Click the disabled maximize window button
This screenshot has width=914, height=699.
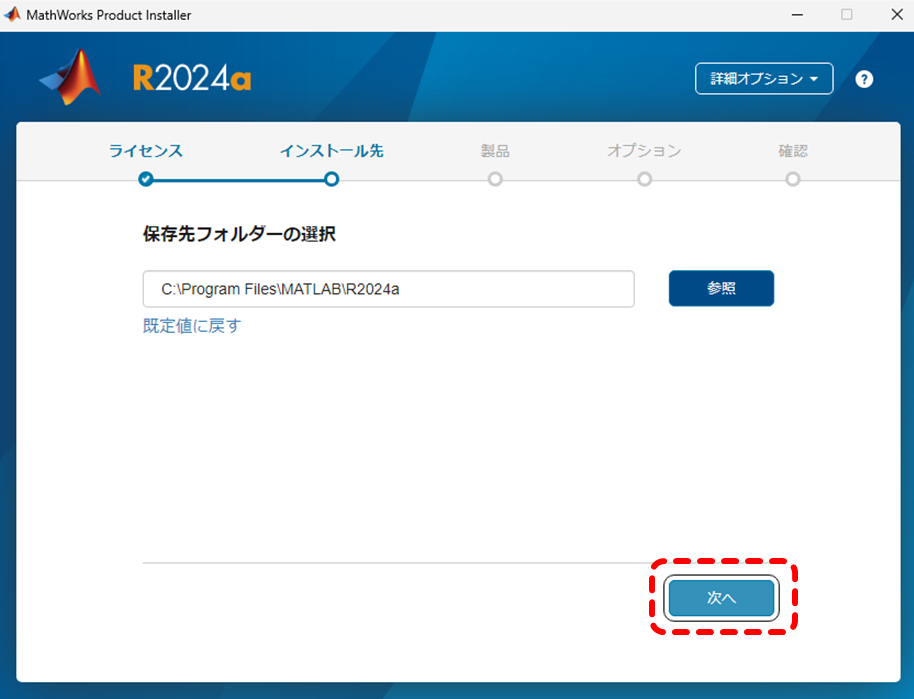point(846,15)
